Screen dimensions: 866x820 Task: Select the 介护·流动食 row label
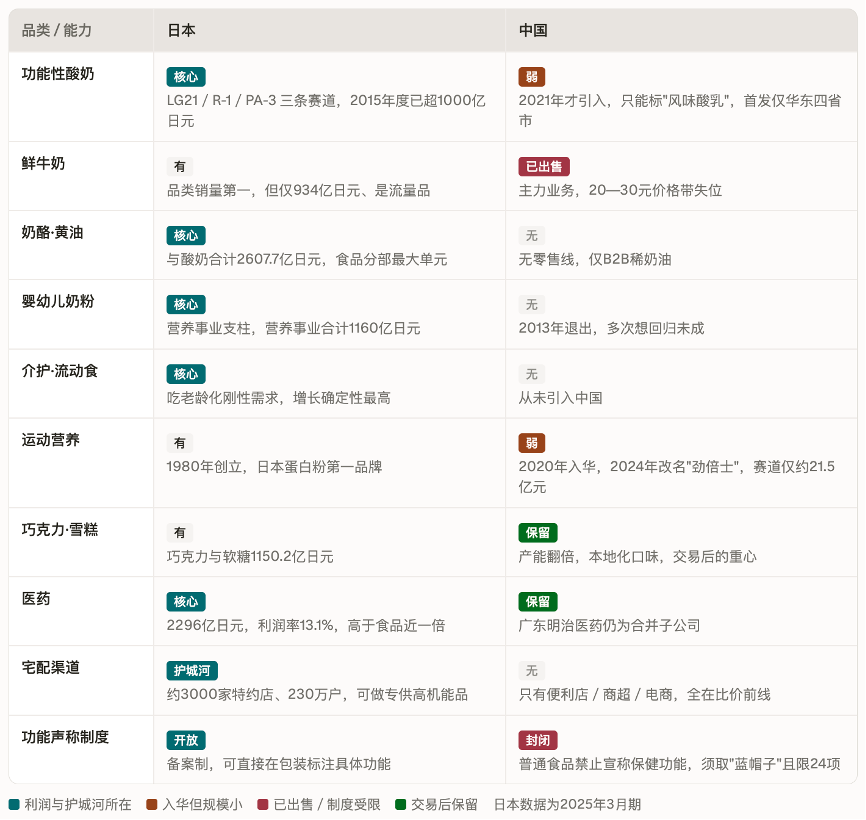tap(60, 371)
